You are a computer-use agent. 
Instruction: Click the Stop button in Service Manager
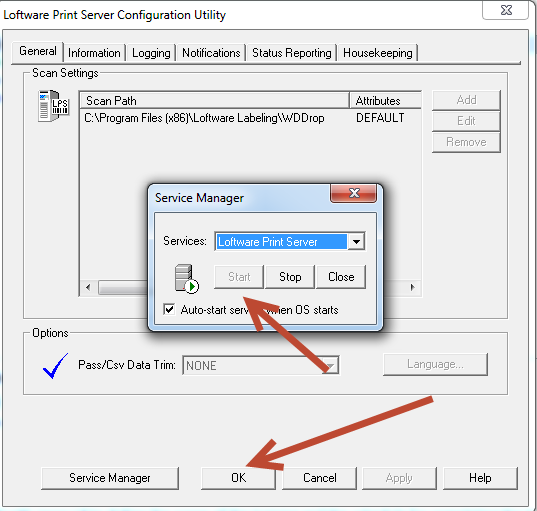tap(290, 277)
